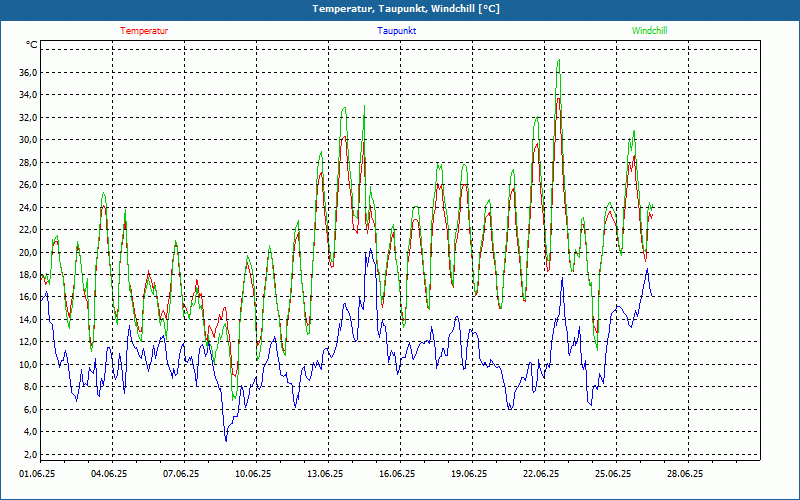Click the 22.06.25 date label
Image resolution: width=800 pixels, height=500 pixels.
click(x=541, y=474)
